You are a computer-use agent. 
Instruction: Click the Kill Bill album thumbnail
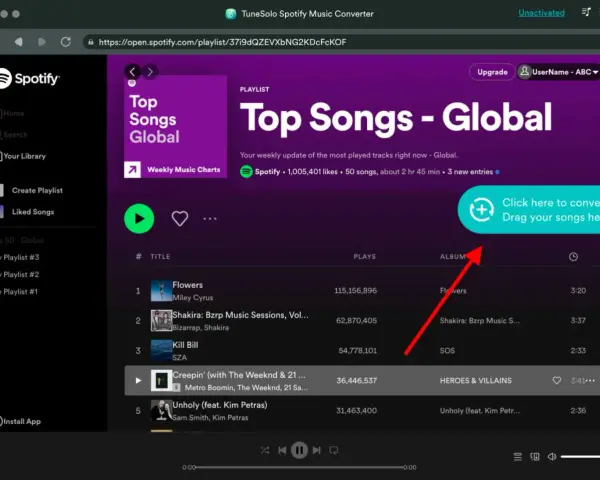[x=161, y=350]
